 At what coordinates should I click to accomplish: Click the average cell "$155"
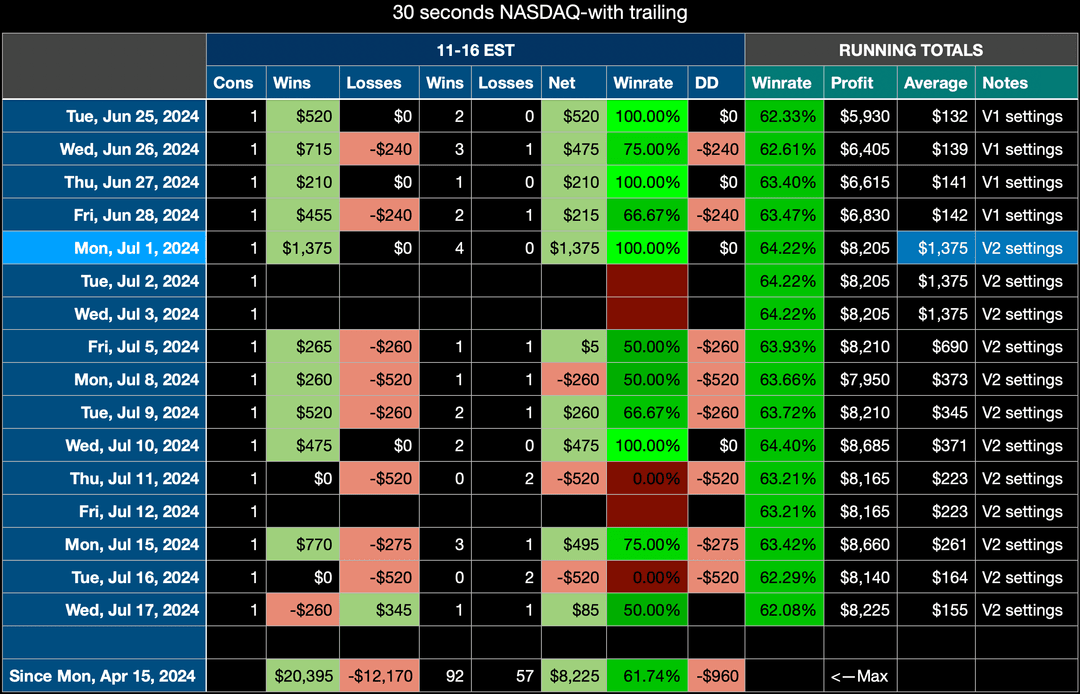coord(936,610)
